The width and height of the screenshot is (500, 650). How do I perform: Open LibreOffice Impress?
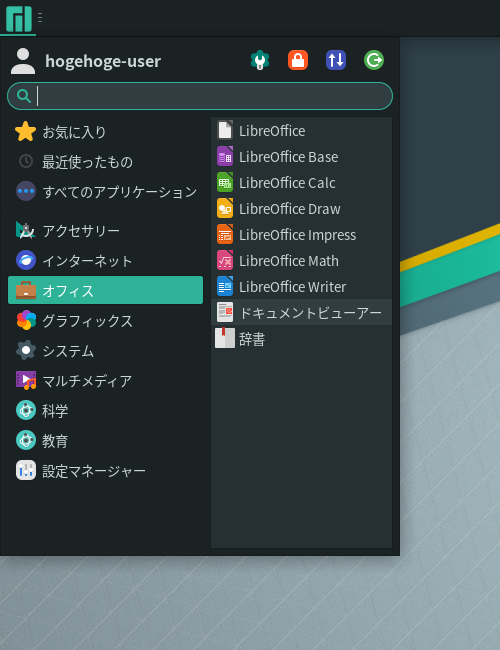pyautogui.click(x=301, y=235)
